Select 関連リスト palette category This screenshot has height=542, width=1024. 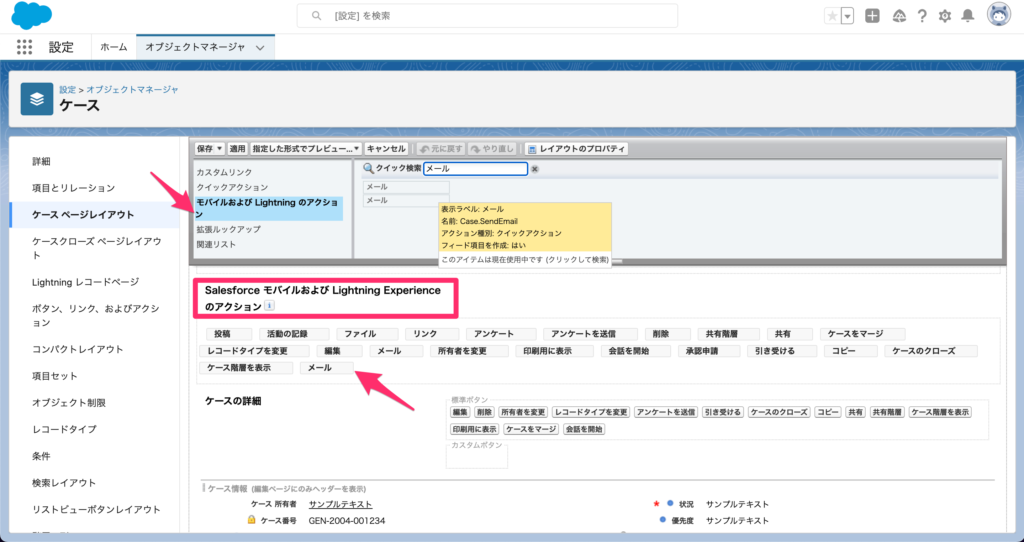click(216, 244)
